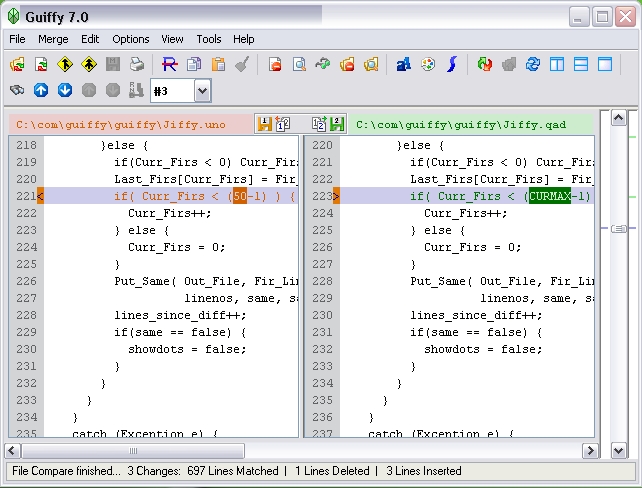Click yellow diamond icon with single arrow
The image size is (642, 488).
coord(65,64)
